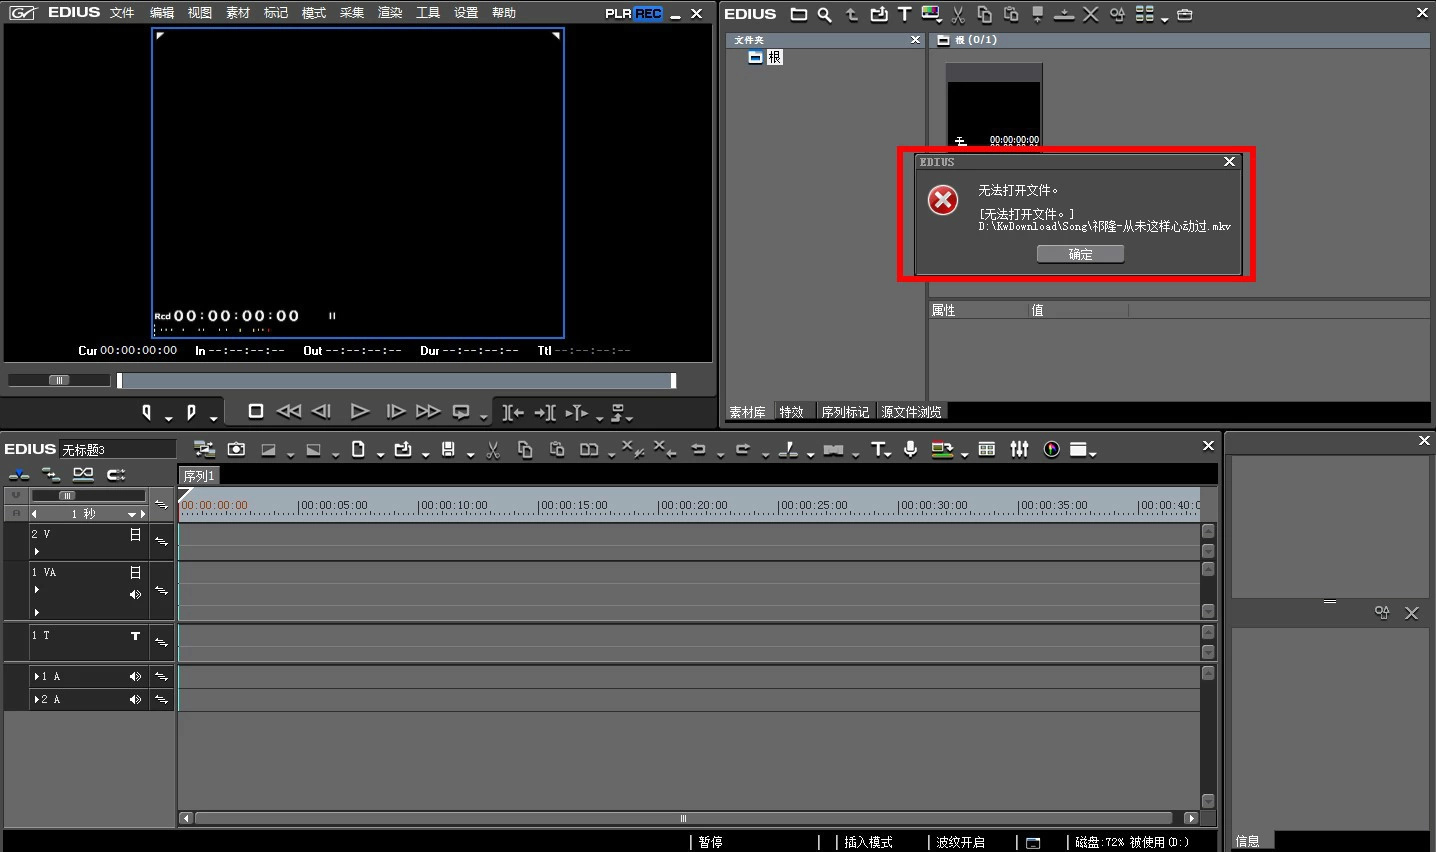Image resolution: width=1436 pixels, height=852 pixels.
Task: Switch to the 特效 tab
Action: (x=791, y=412)
